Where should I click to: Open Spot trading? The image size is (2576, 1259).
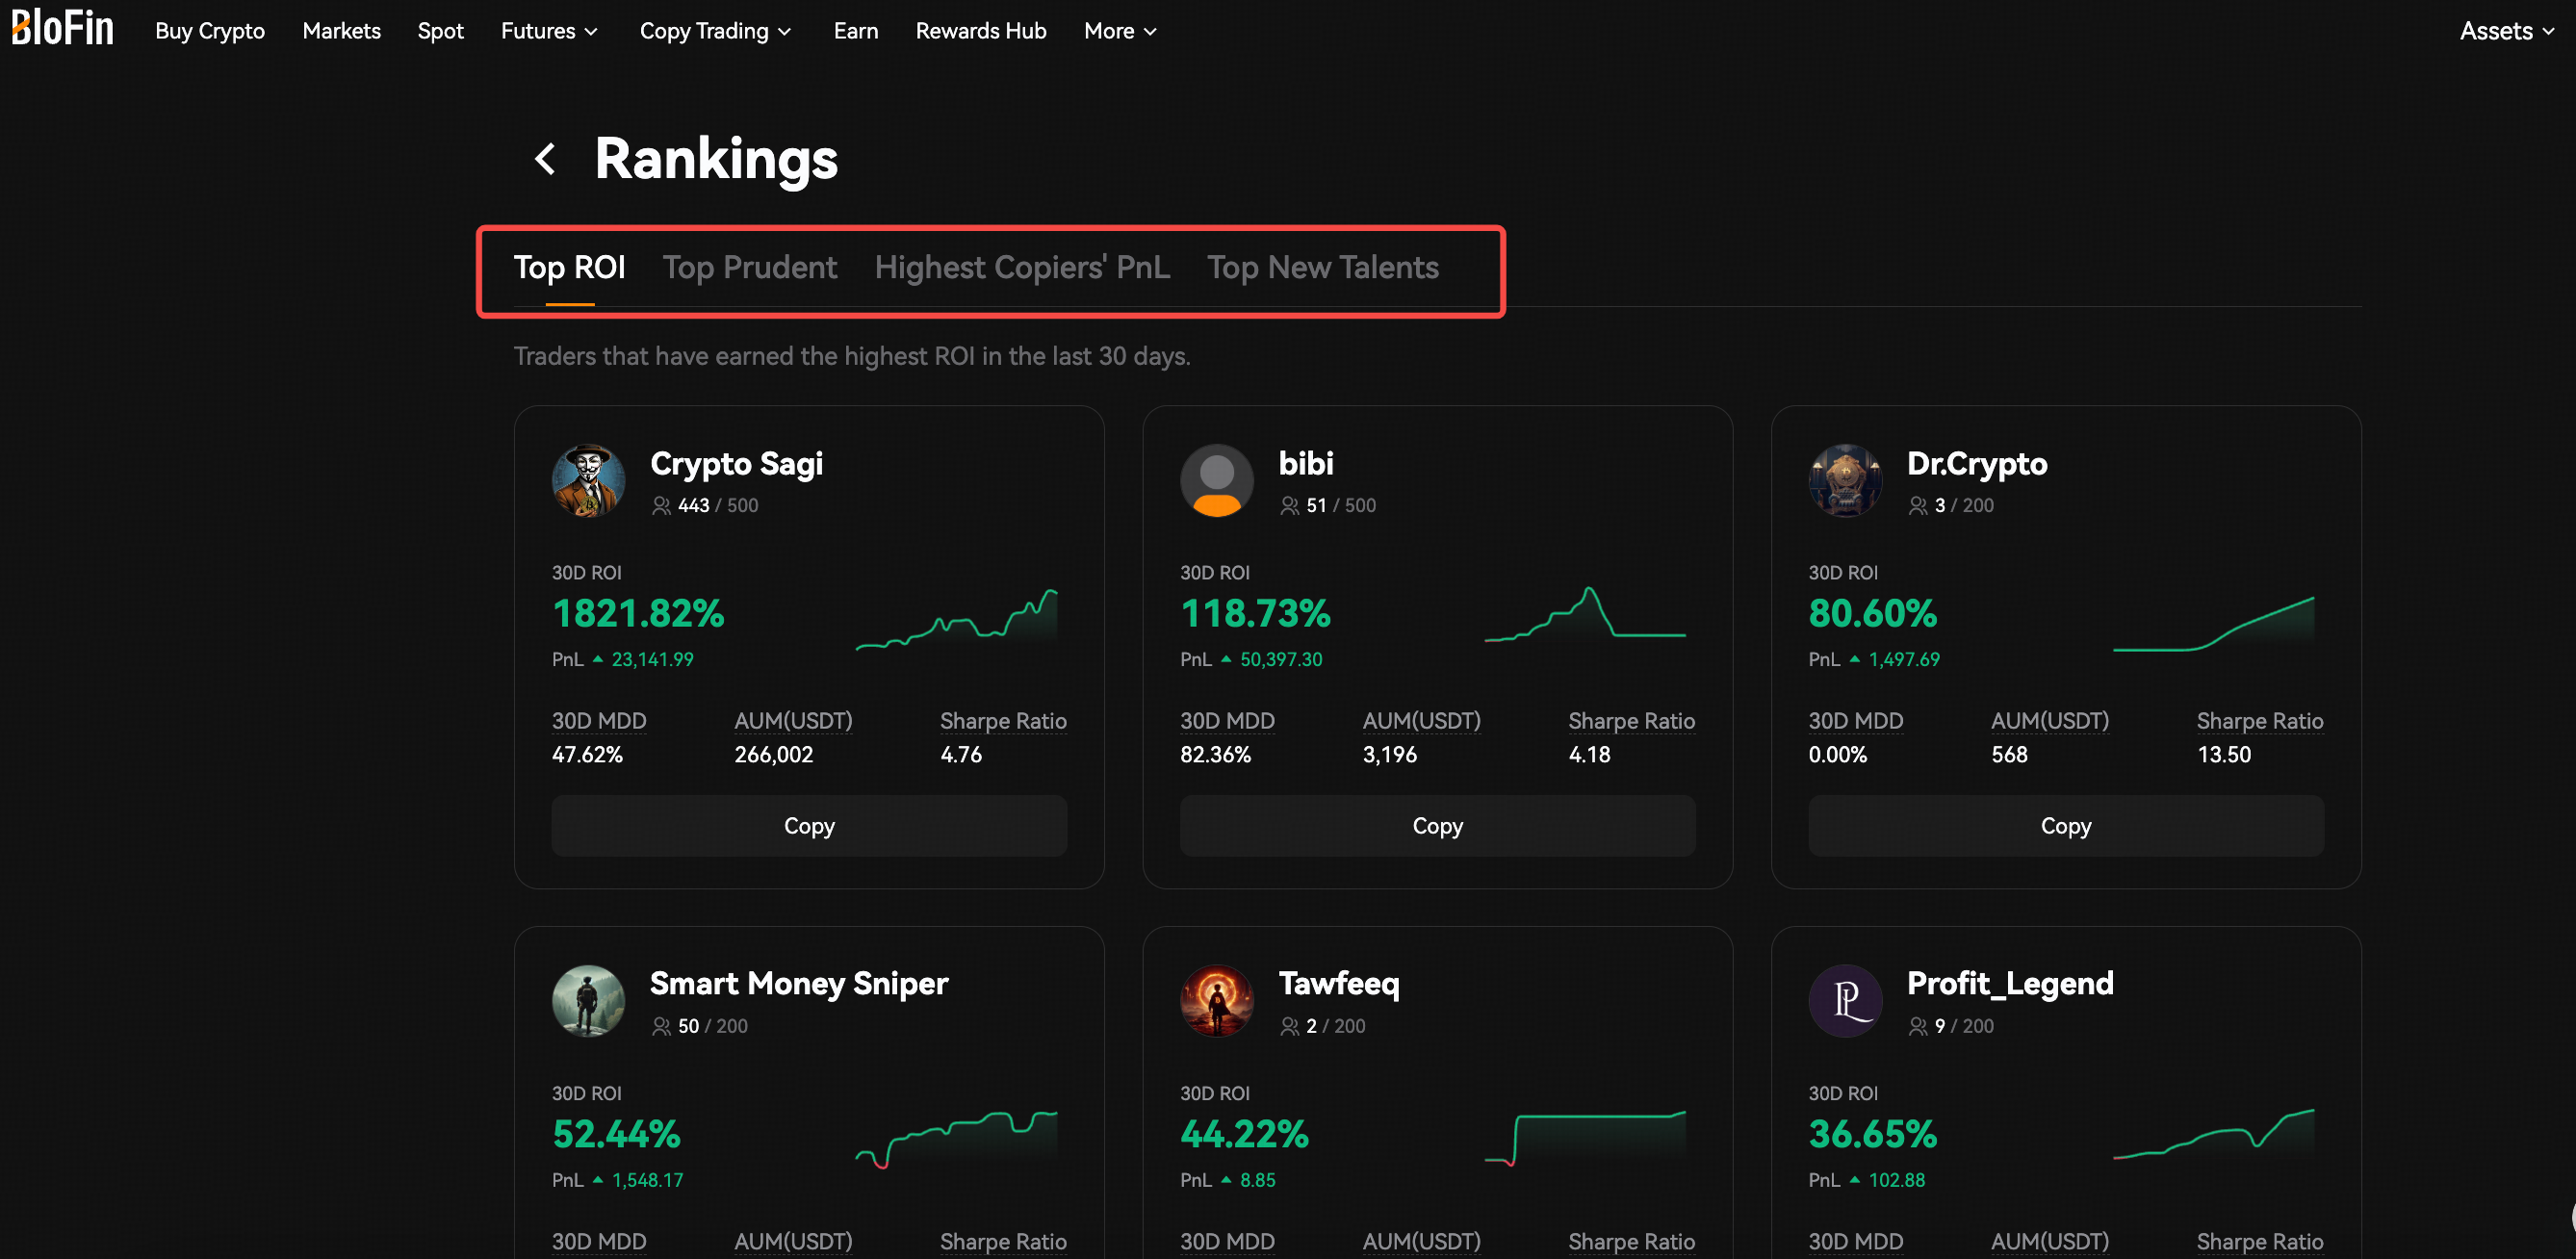pos(441,31)
